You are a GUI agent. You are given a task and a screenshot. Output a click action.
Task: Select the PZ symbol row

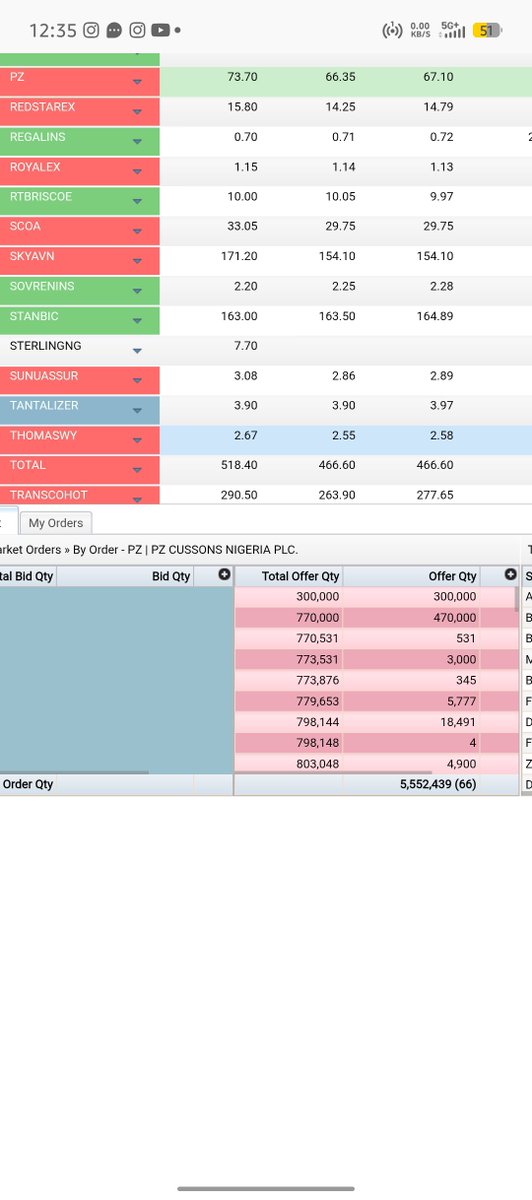[x=266, y=82]
